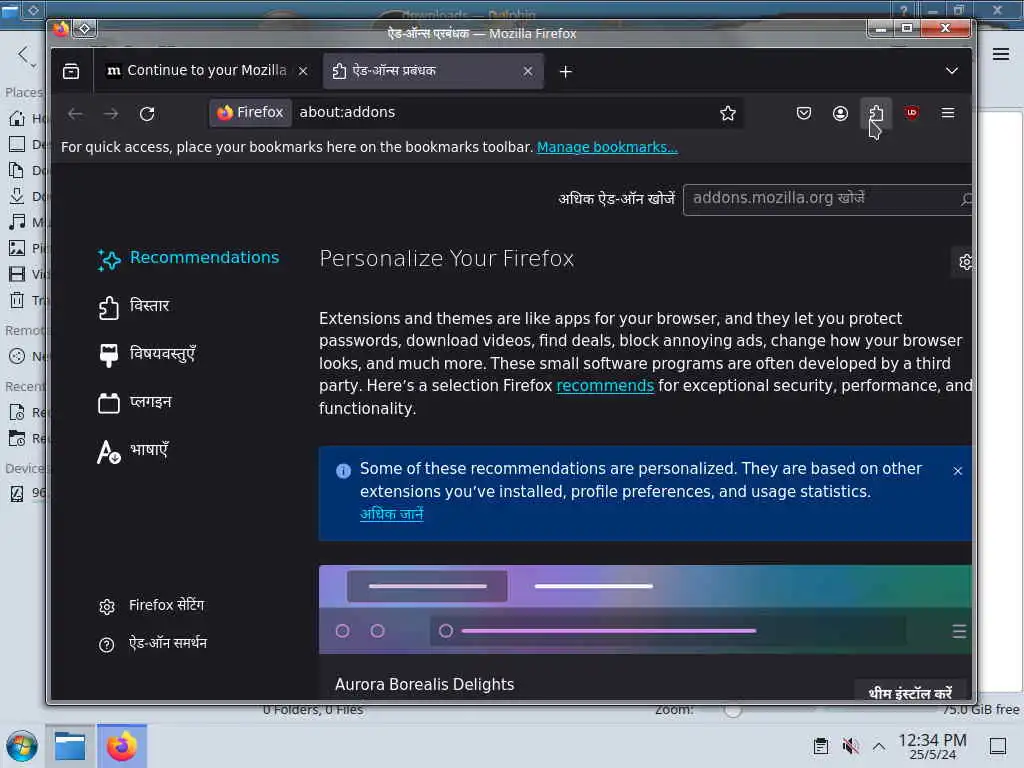The image size is (1024, 768).
Task: Expand hidden system tray icons arrow
Action: pos(878,746)
